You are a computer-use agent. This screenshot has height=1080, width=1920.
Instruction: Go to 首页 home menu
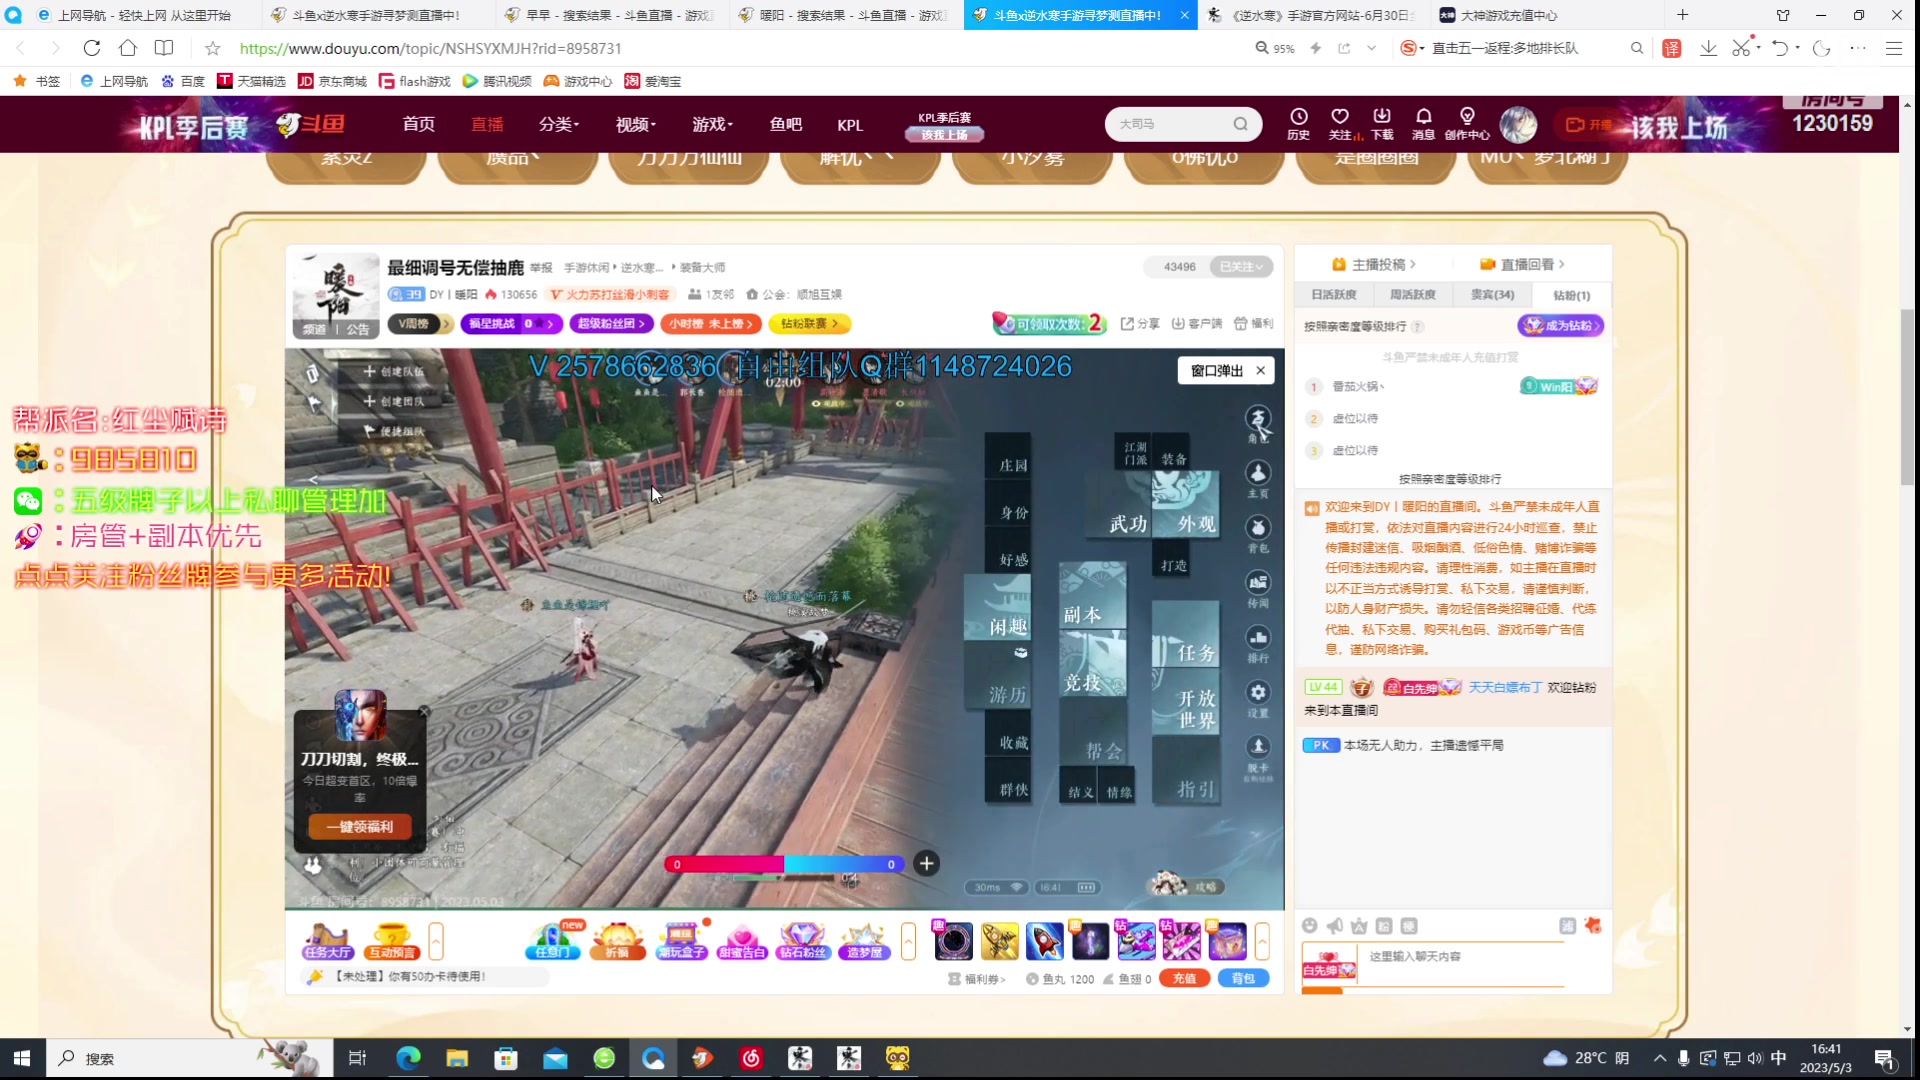pyautogui.click(x=419, y=124)
